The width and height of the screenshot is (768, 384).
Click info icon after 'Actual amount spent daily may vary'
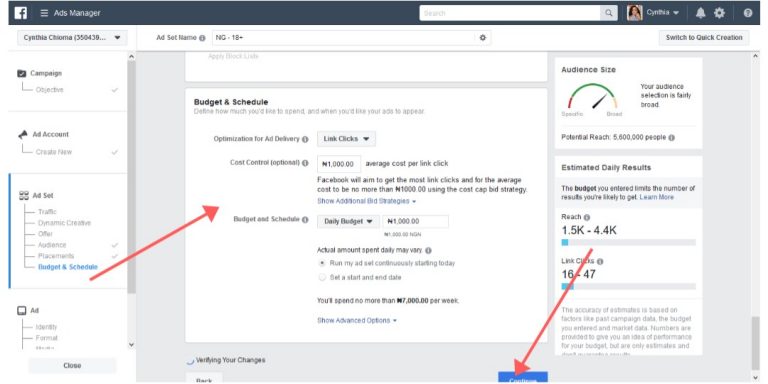coord(429,250)
